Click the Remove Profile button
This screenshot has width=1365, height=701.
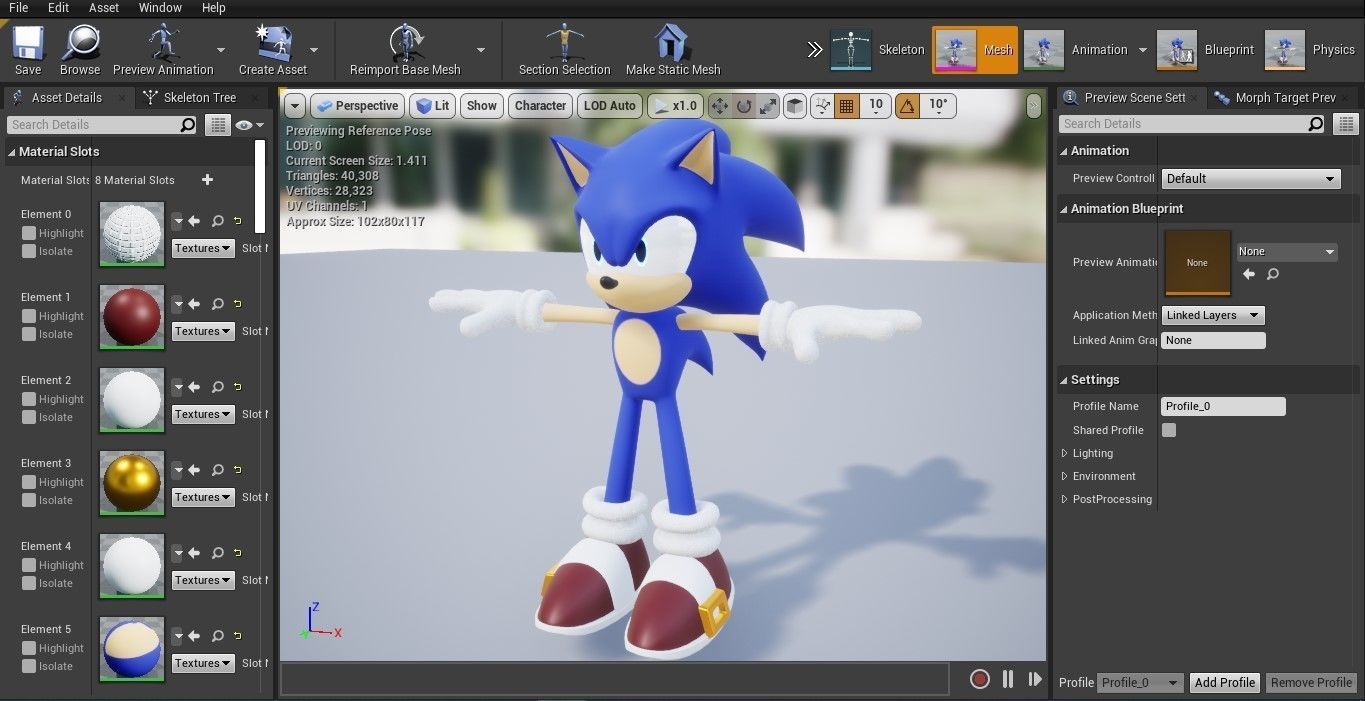pos(1311,682)
